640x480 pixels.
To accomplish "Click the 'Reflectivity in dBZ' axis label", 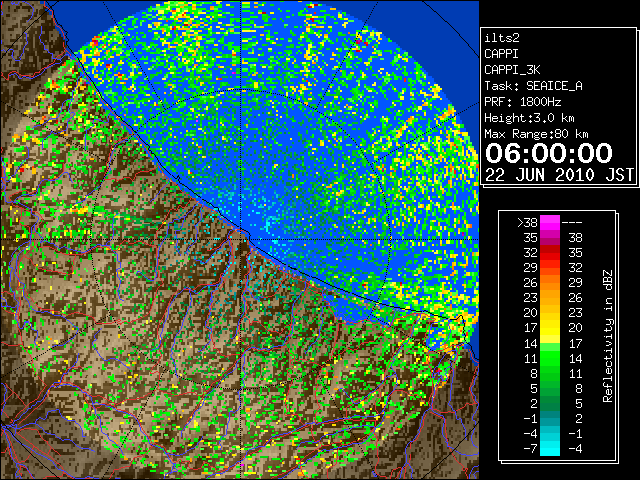I will pos(608,336).
